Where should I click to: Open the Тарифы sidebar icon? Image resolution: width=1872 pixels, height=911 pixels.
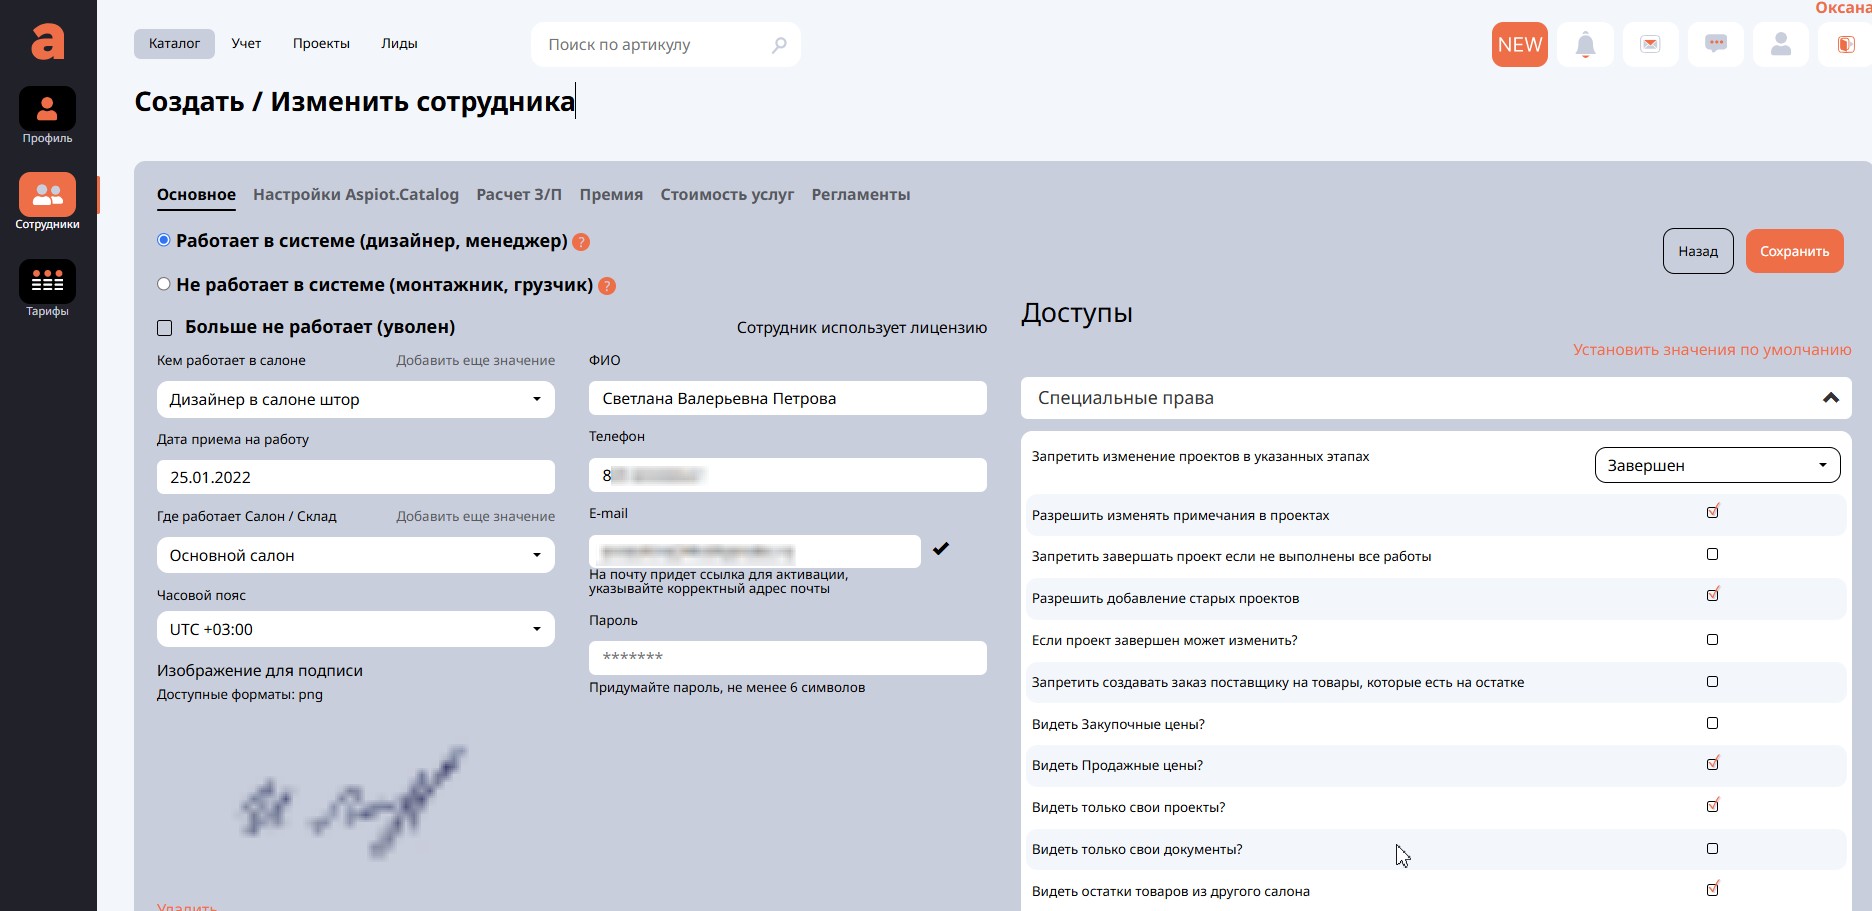coord(47,283)
